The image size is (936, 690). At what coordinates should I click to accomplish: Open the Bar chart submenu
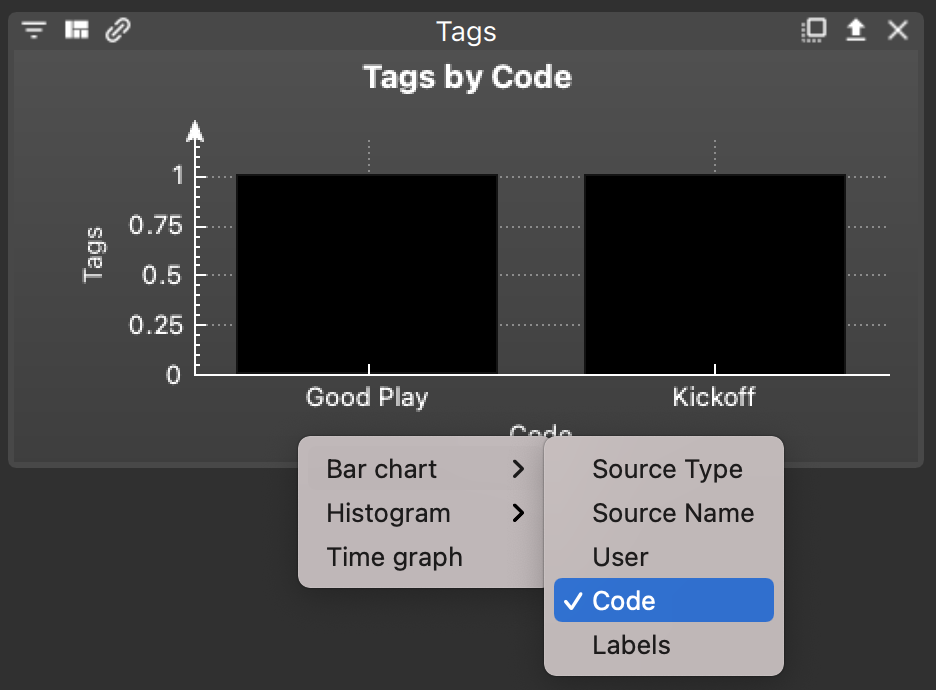click(x=421, y=469)
